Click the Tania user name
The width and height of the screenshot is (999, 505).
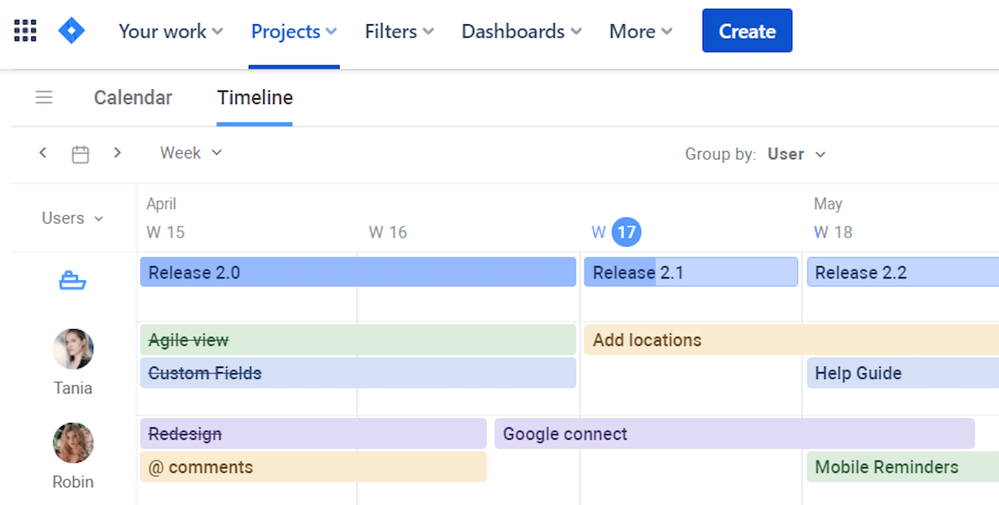[x=73, y=388]
